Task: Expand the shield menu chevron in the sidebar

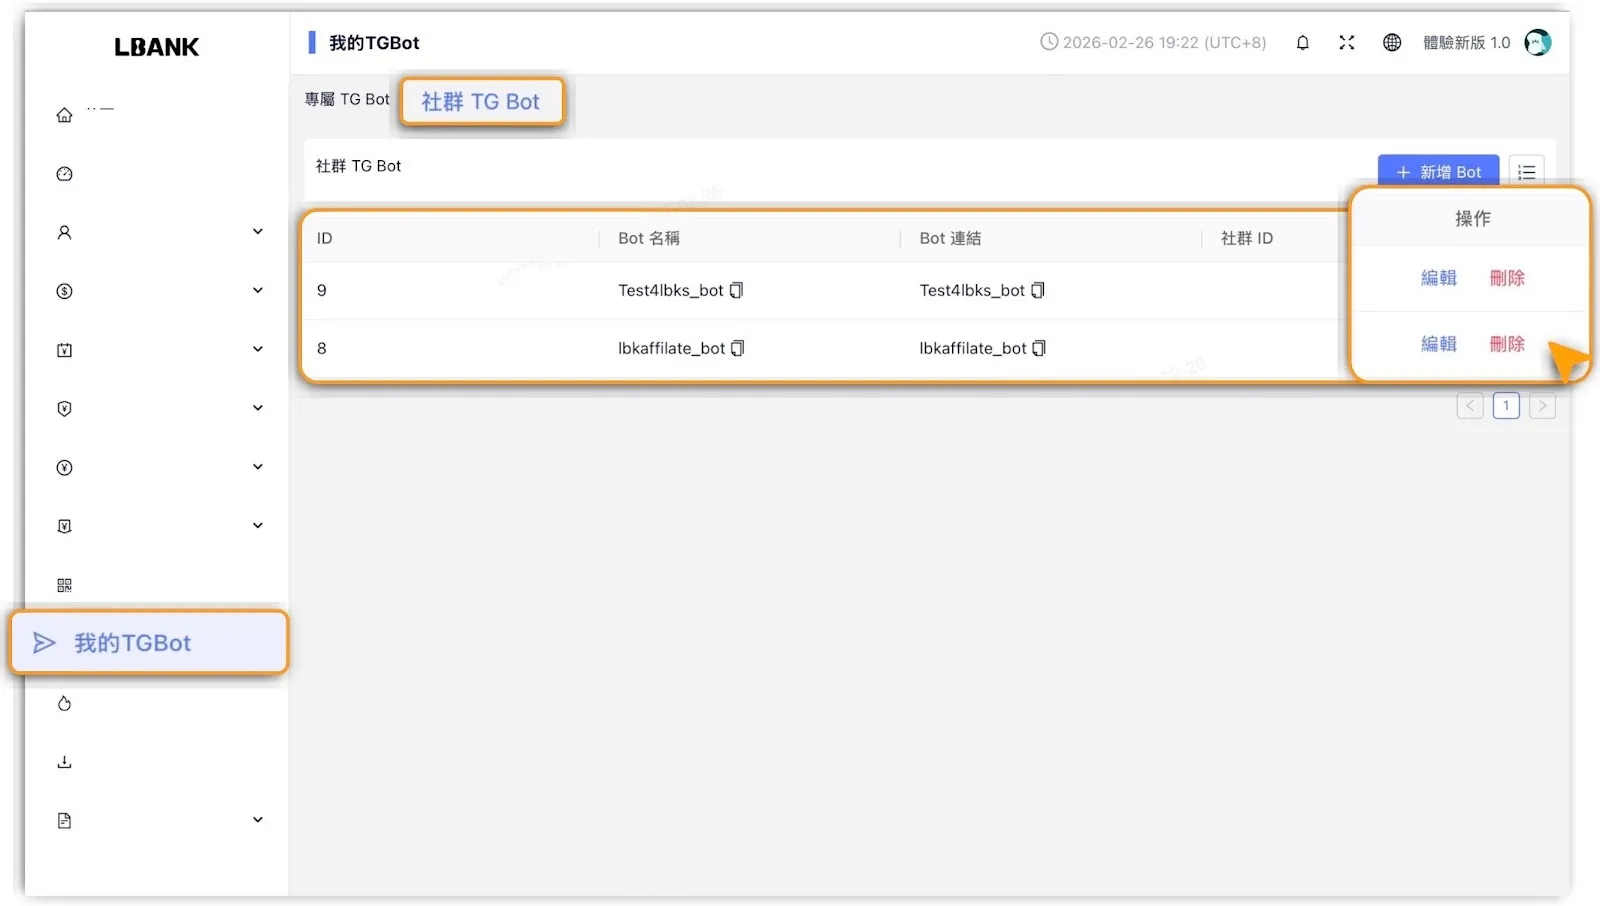Action: click(x=257, y=408)
